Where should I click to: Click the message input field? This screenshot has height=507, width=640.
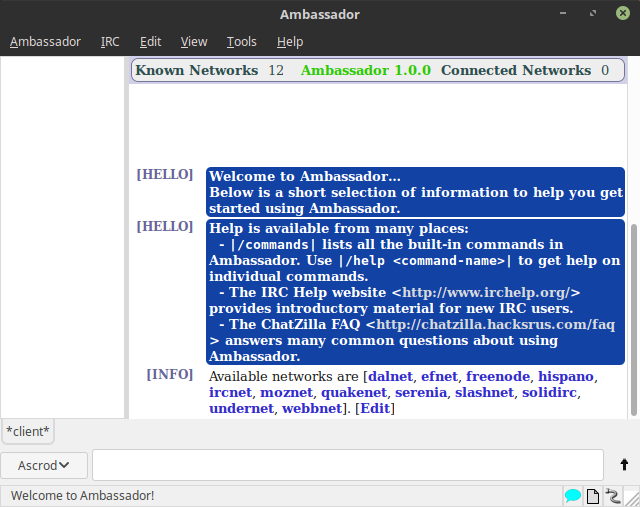coord(348,465)
